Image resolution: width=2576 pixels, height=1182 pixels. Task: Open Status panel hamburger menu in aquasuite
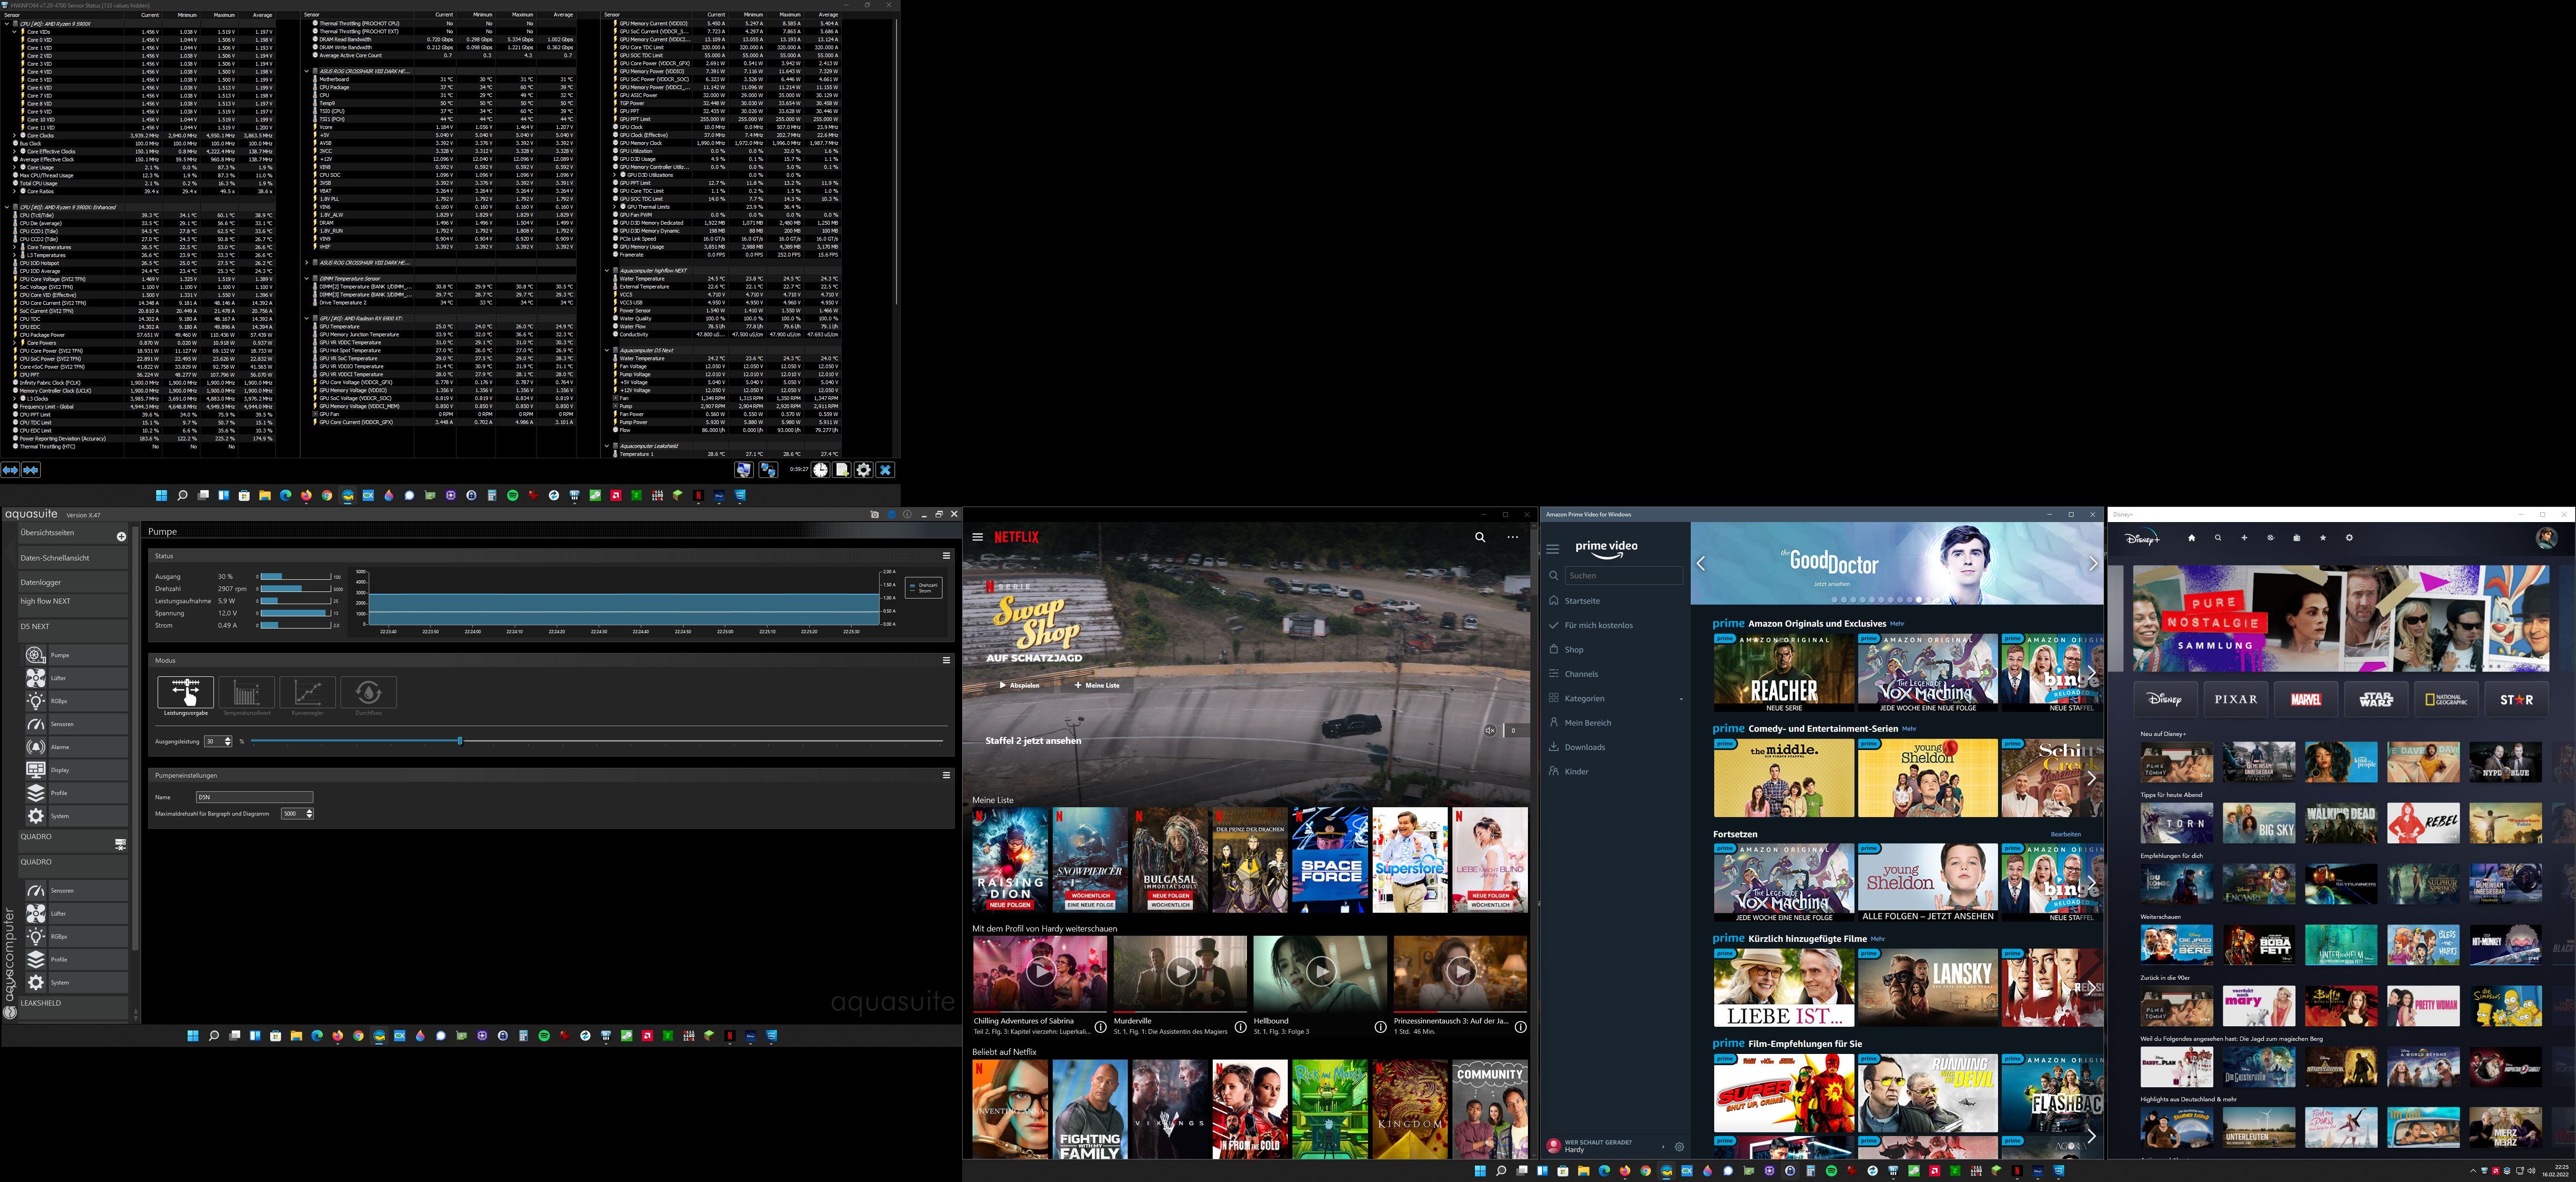point(946,556)
